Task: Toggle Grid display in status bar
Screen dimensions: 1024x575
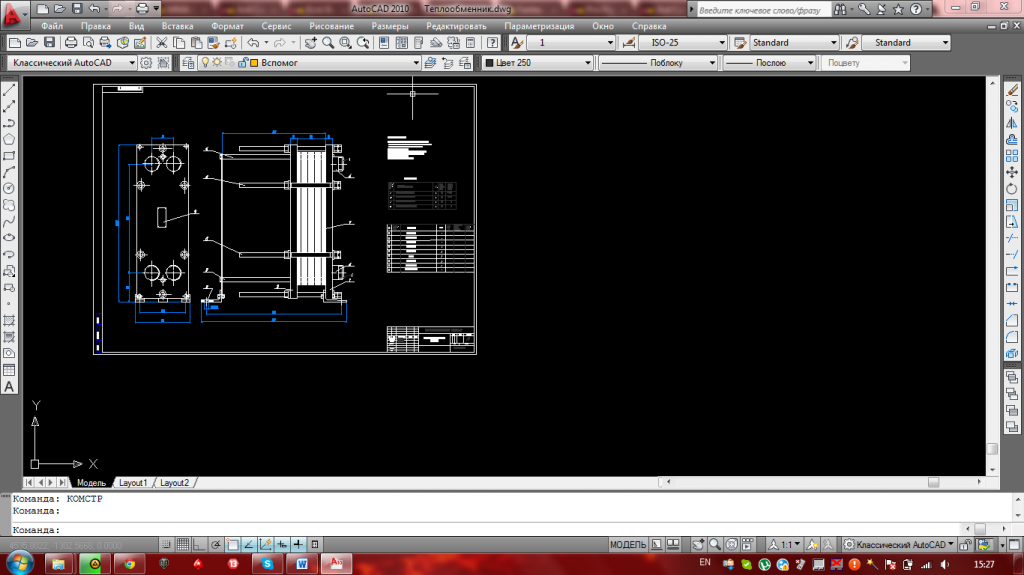Action: [x=183, y=544]
